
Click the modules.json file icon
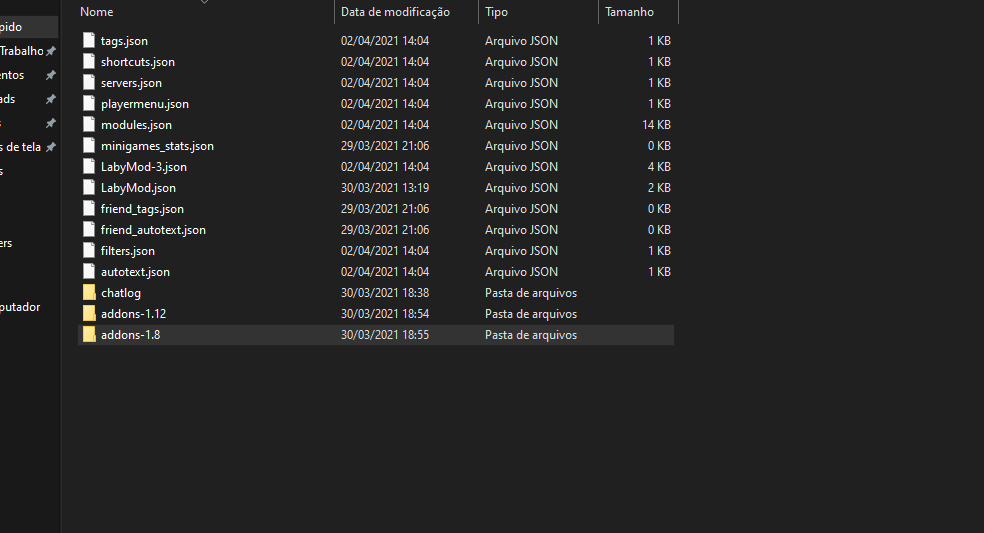coord(89,125)
